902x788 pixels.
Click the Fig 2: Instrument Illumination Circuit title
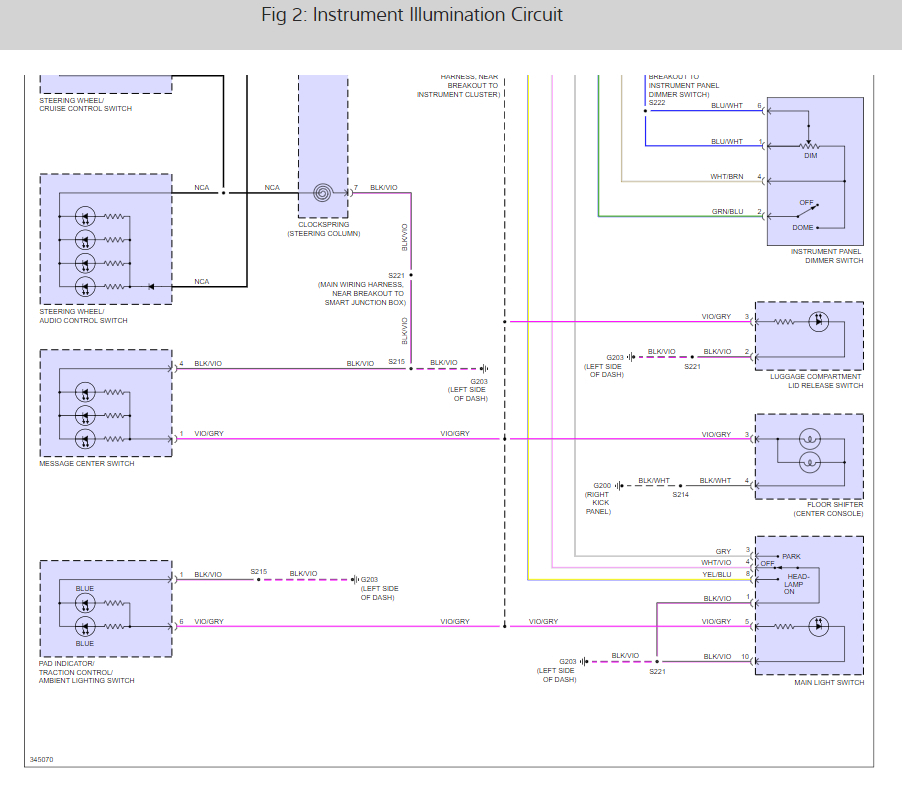click(412, 15)
